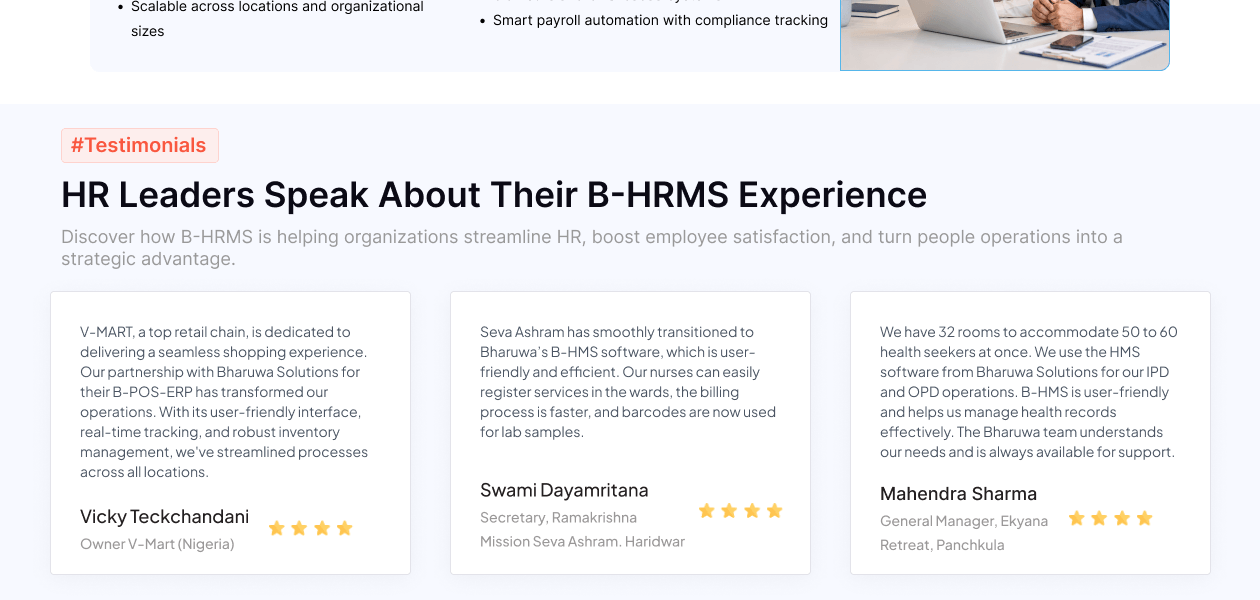
Task: Click the #Testimonials tag badge
Action: coord(140,145)
